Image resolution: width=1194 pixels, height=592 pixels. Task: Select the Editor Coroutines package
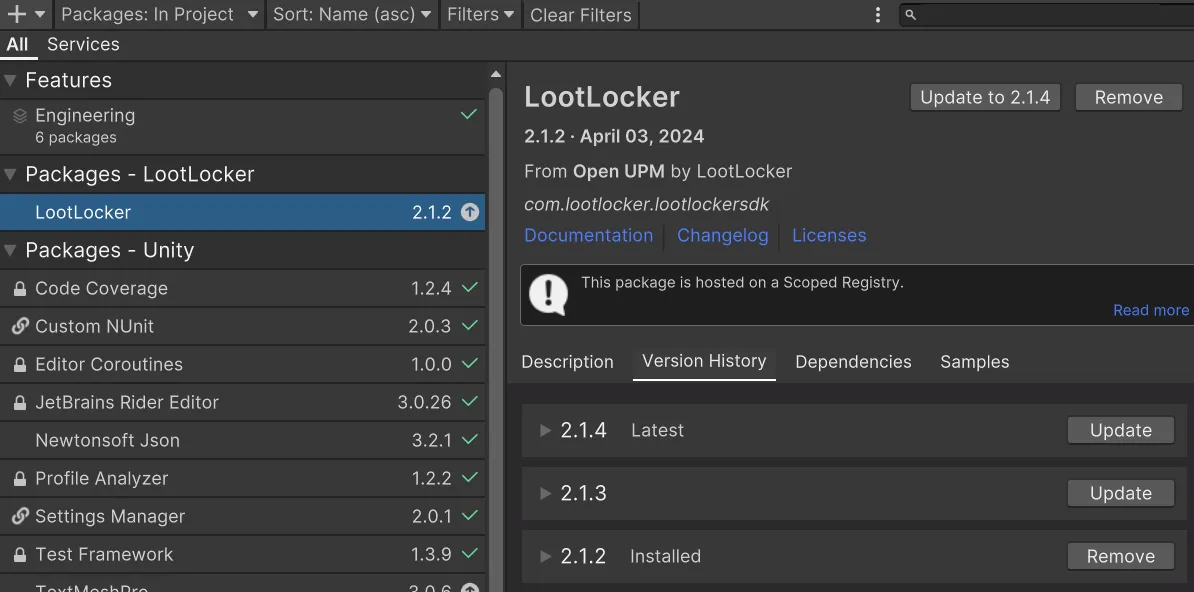[x=242, y=364]
